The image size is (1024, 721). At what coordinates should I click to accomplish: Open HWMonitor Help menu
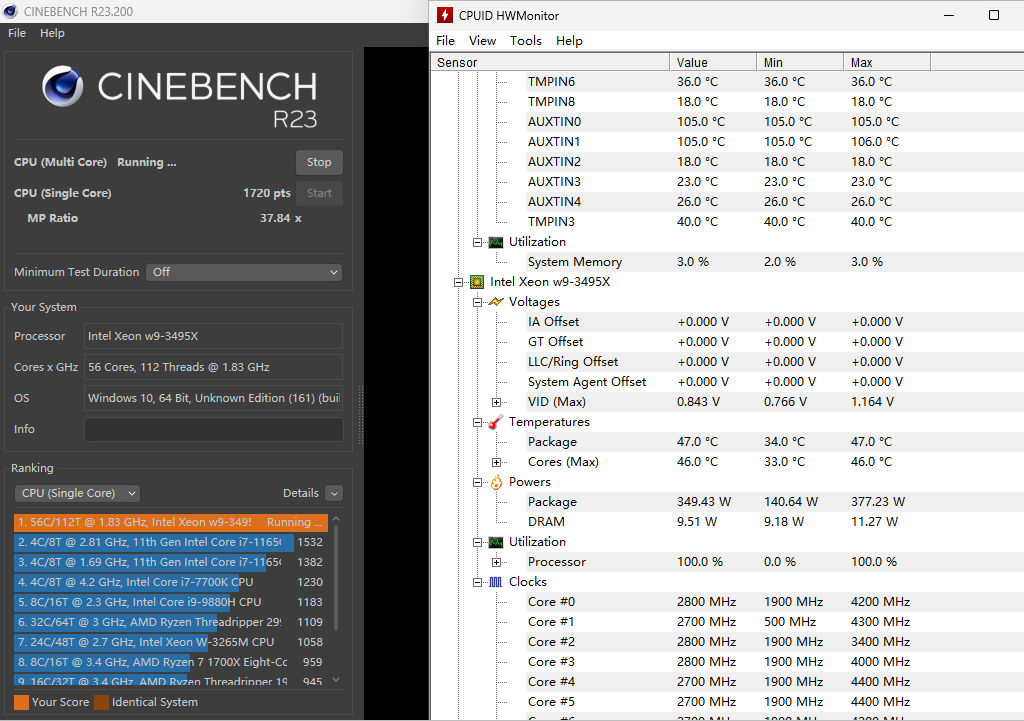click(x=569, y=40)
